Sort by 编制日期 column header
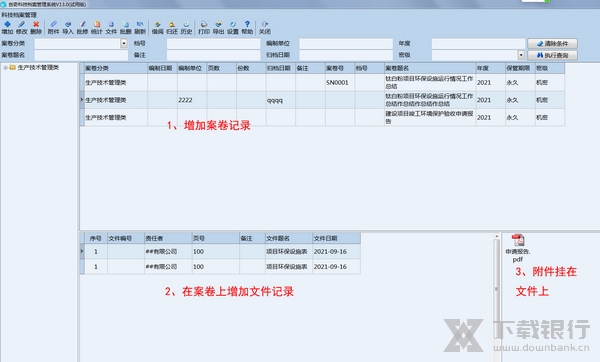This screenshot has width=600, height=362. (162, 68)
